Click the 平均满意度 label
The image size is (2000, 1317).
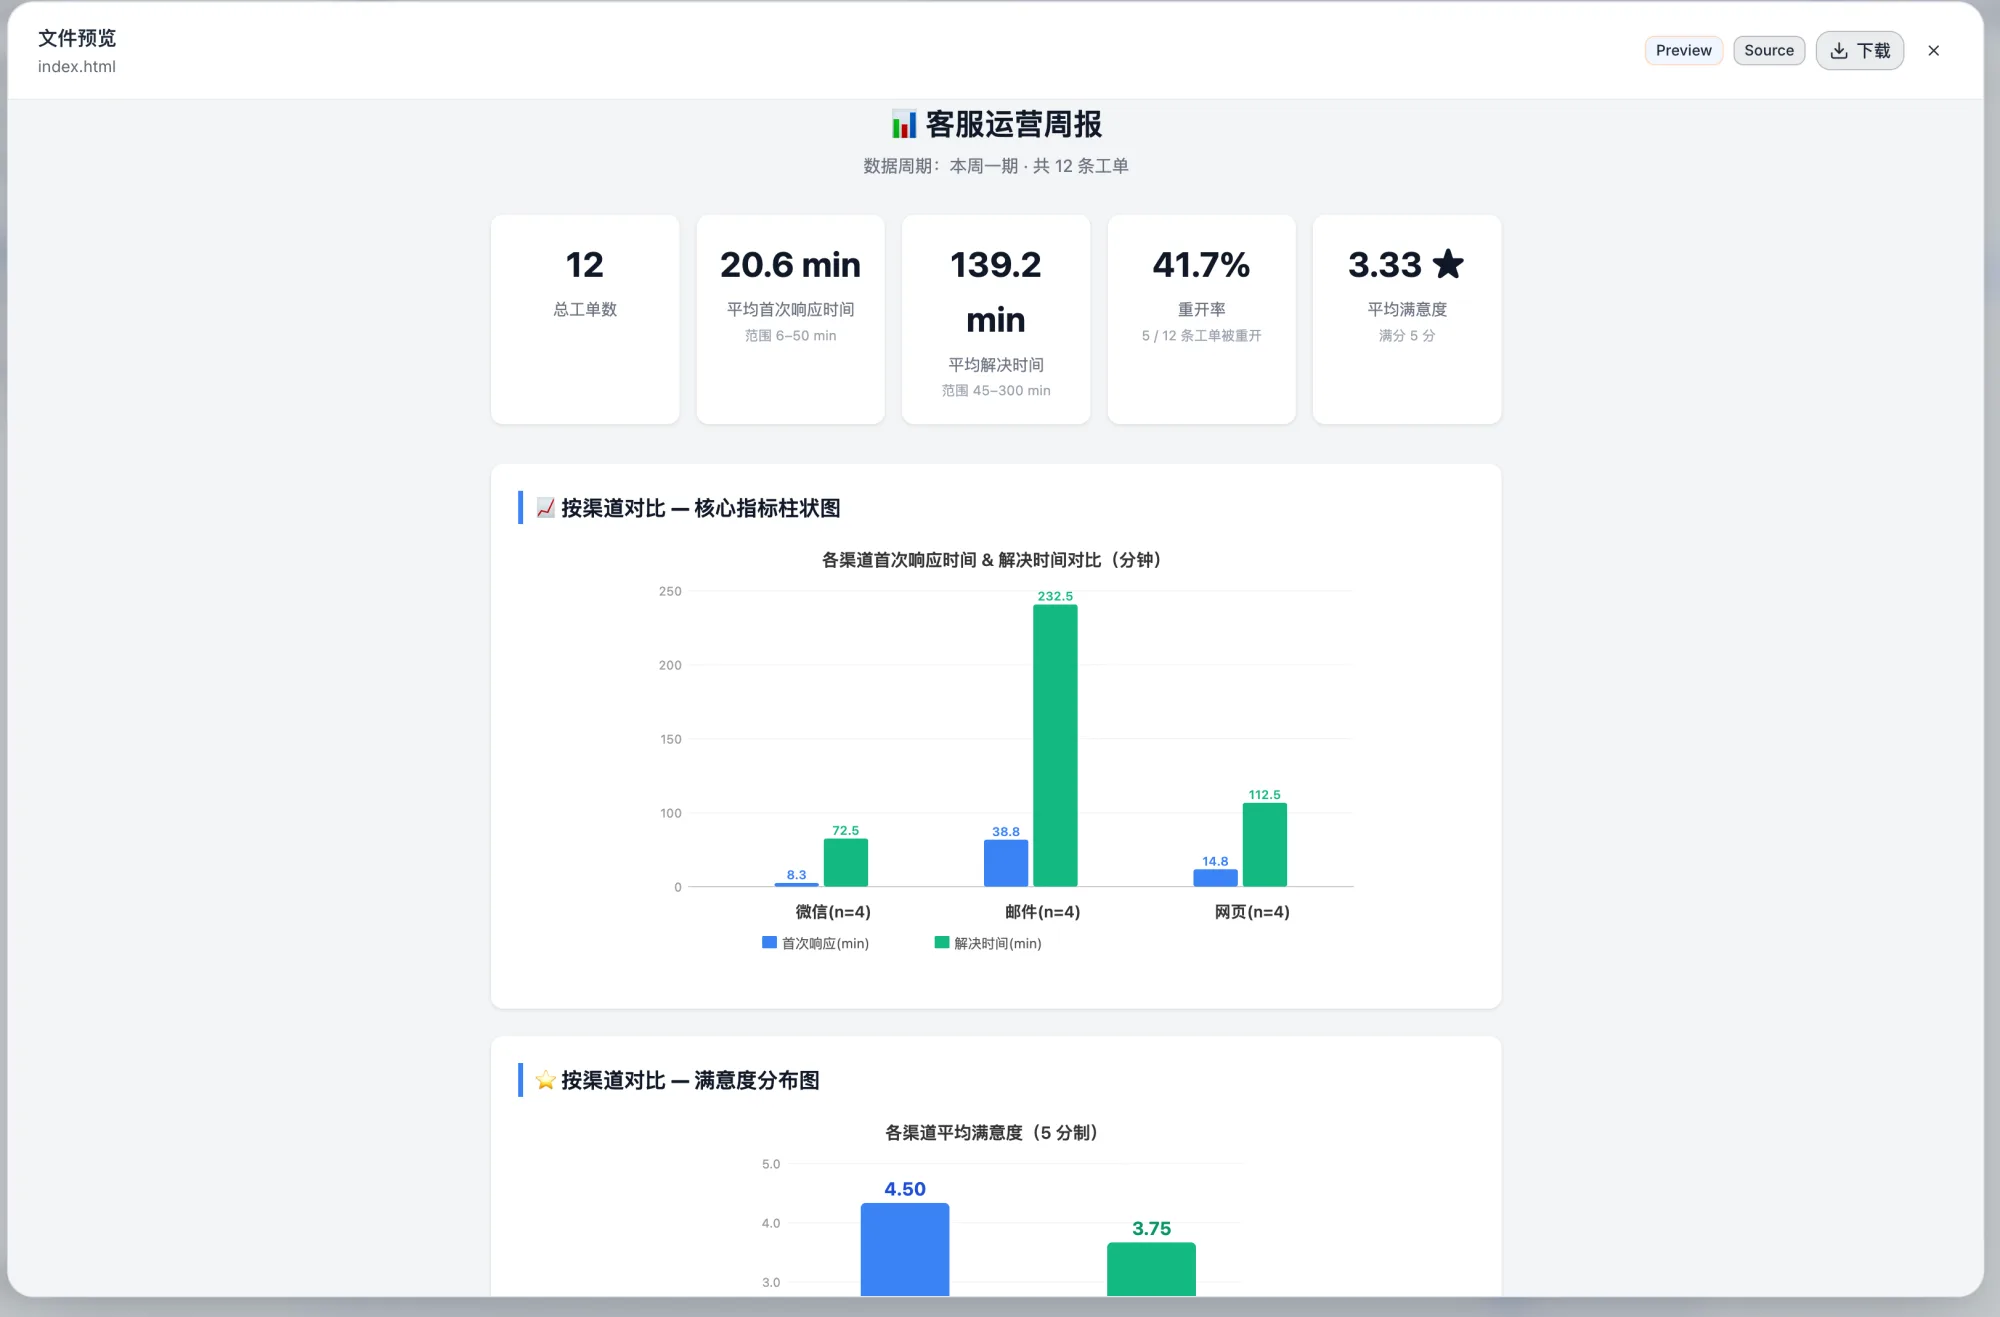(x=1406, y=310)
